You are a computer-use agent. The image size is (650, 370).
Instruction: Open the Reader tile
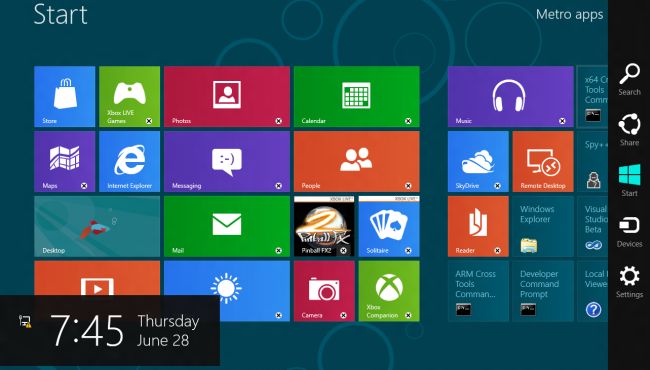pos(478,226)
